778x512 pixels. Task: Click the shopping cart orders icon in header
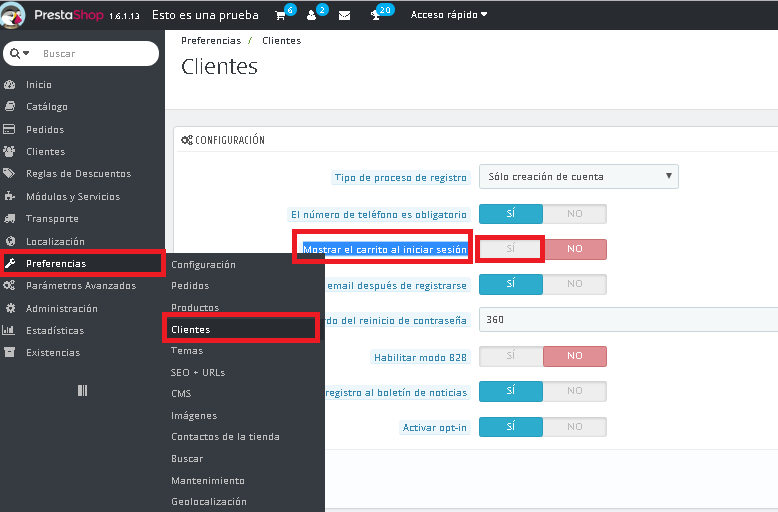point(279,16)
